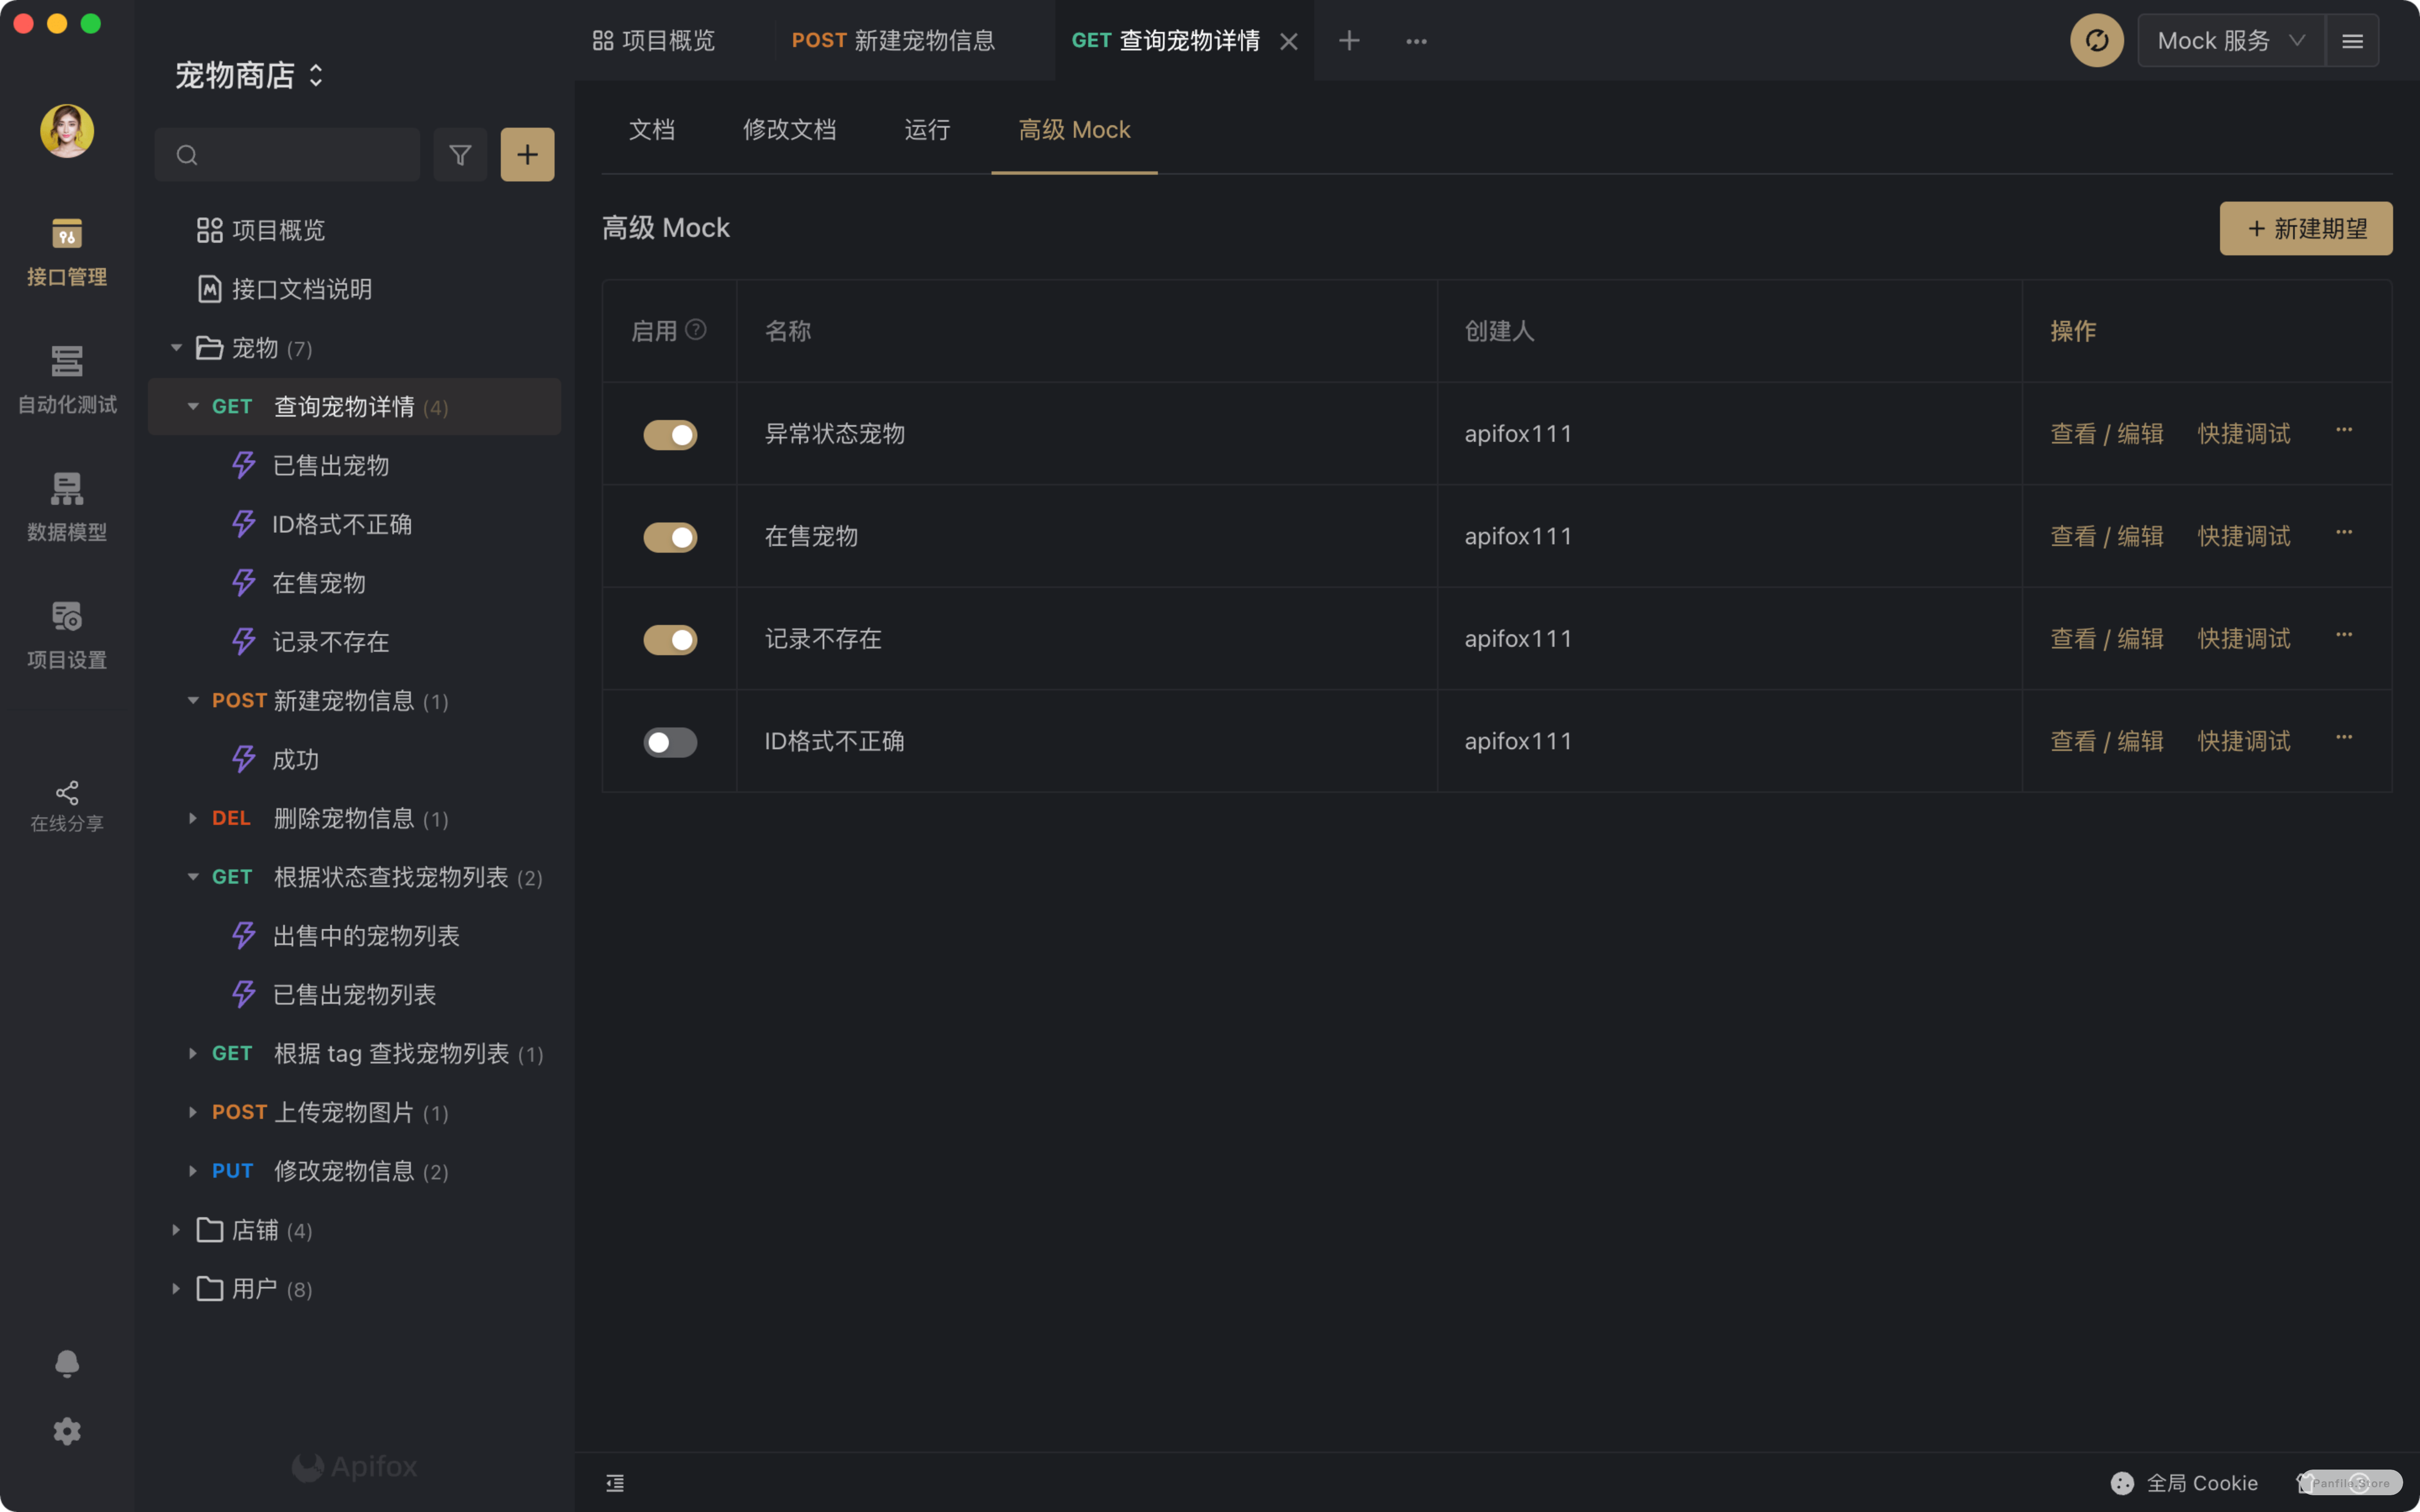Expand the 用户 folder

coord(176,1289)
